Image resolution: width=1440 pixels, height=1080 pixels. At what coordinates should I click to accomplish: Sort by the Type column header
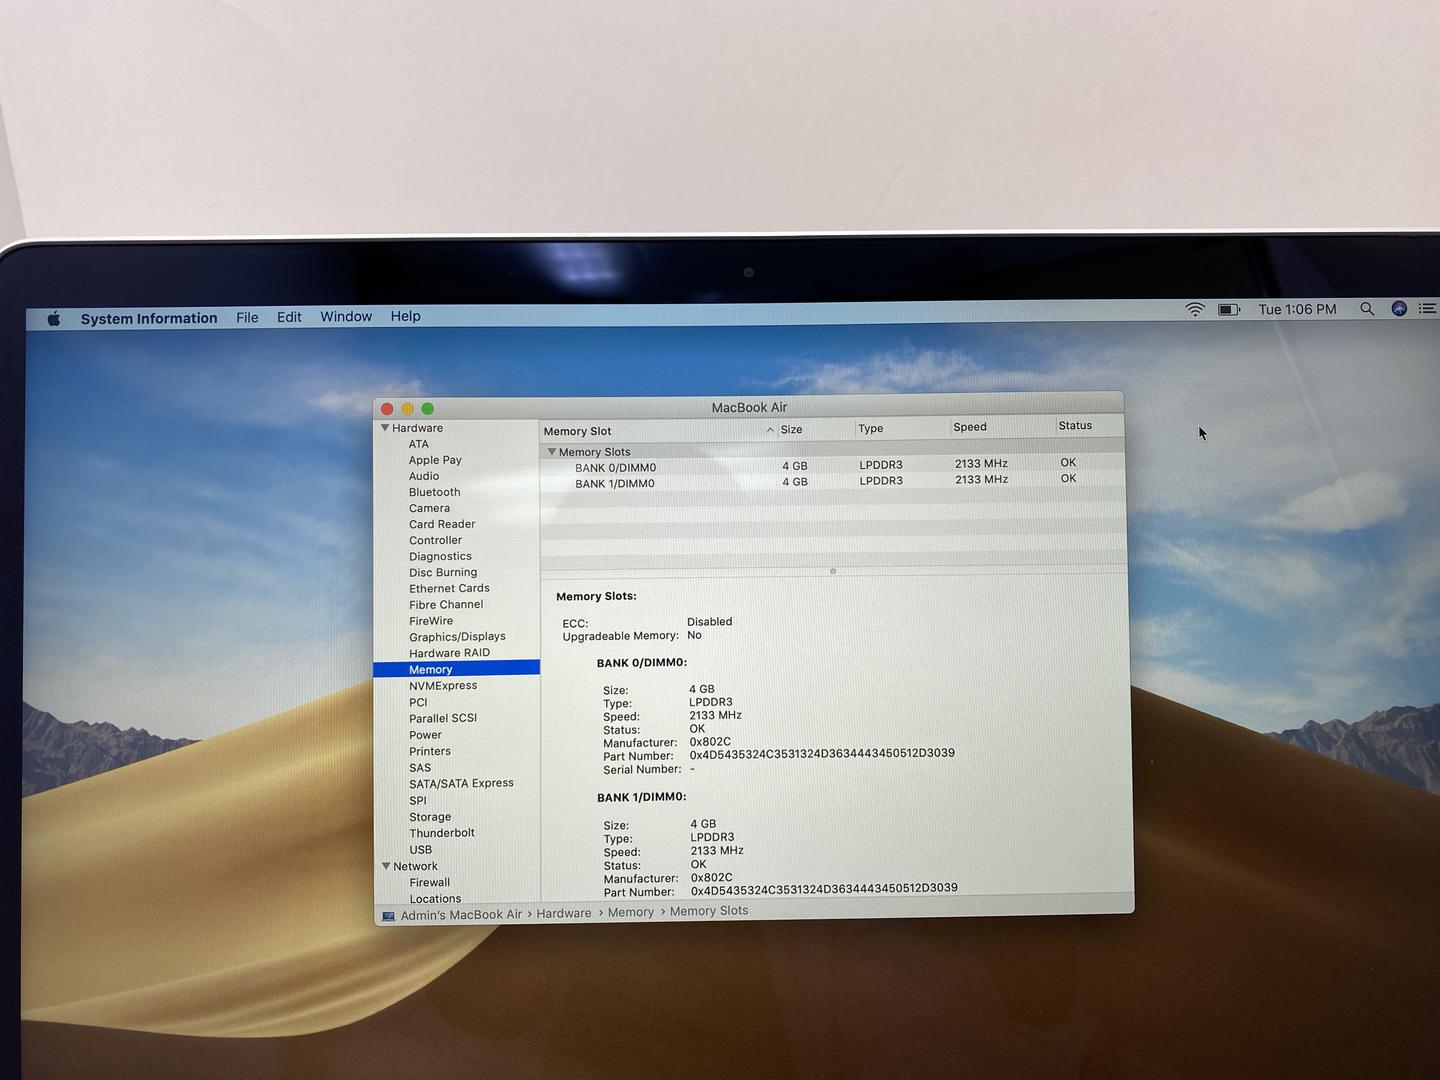coord(902,428)
